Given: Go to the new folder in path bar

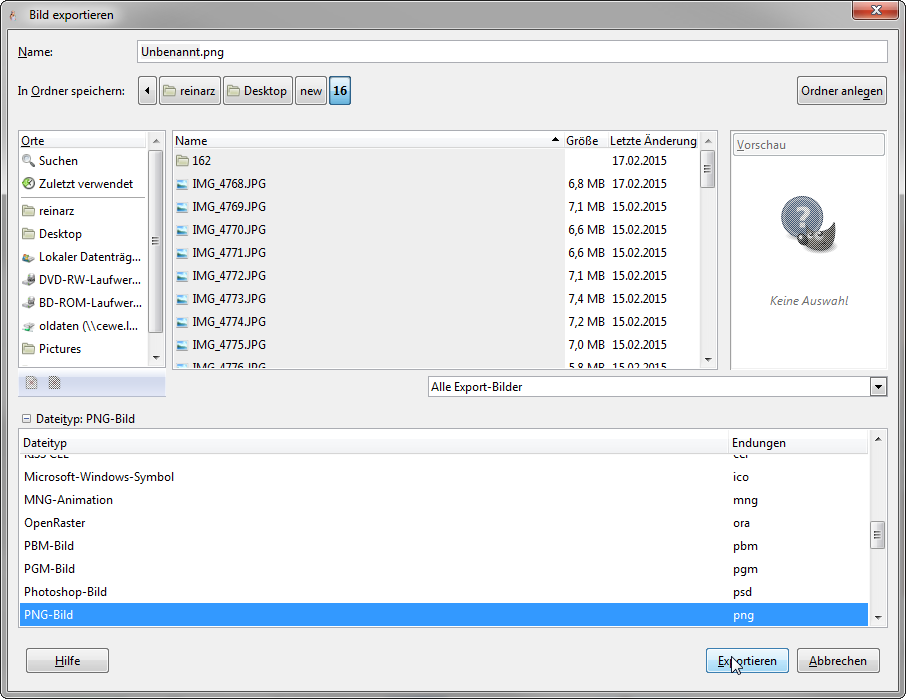Looking at the screenshot, I should click(x=311, y=91).
